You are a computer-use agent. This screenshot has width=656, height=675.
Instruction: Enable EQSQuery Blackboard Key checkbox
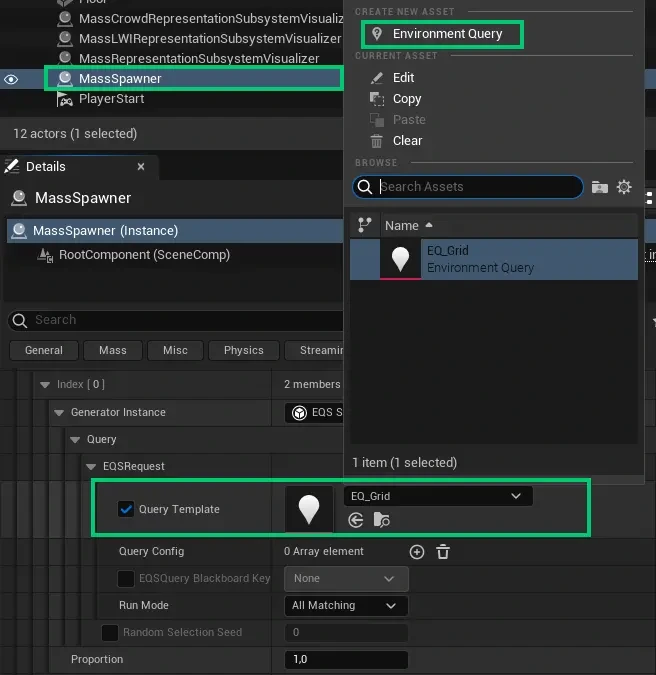click(x=126, y=579)
